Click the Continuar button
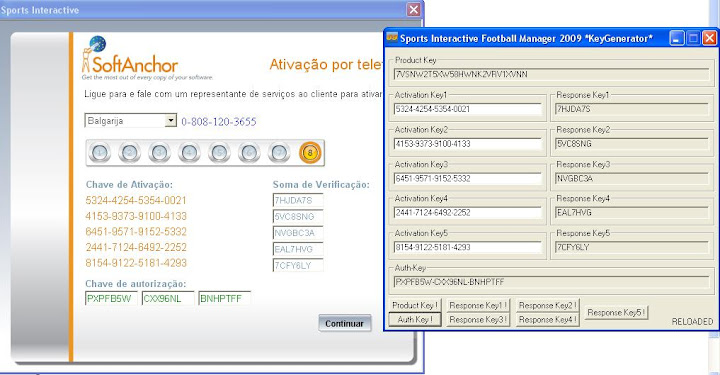This screenshot has height=375, width=720. (344, 324)
